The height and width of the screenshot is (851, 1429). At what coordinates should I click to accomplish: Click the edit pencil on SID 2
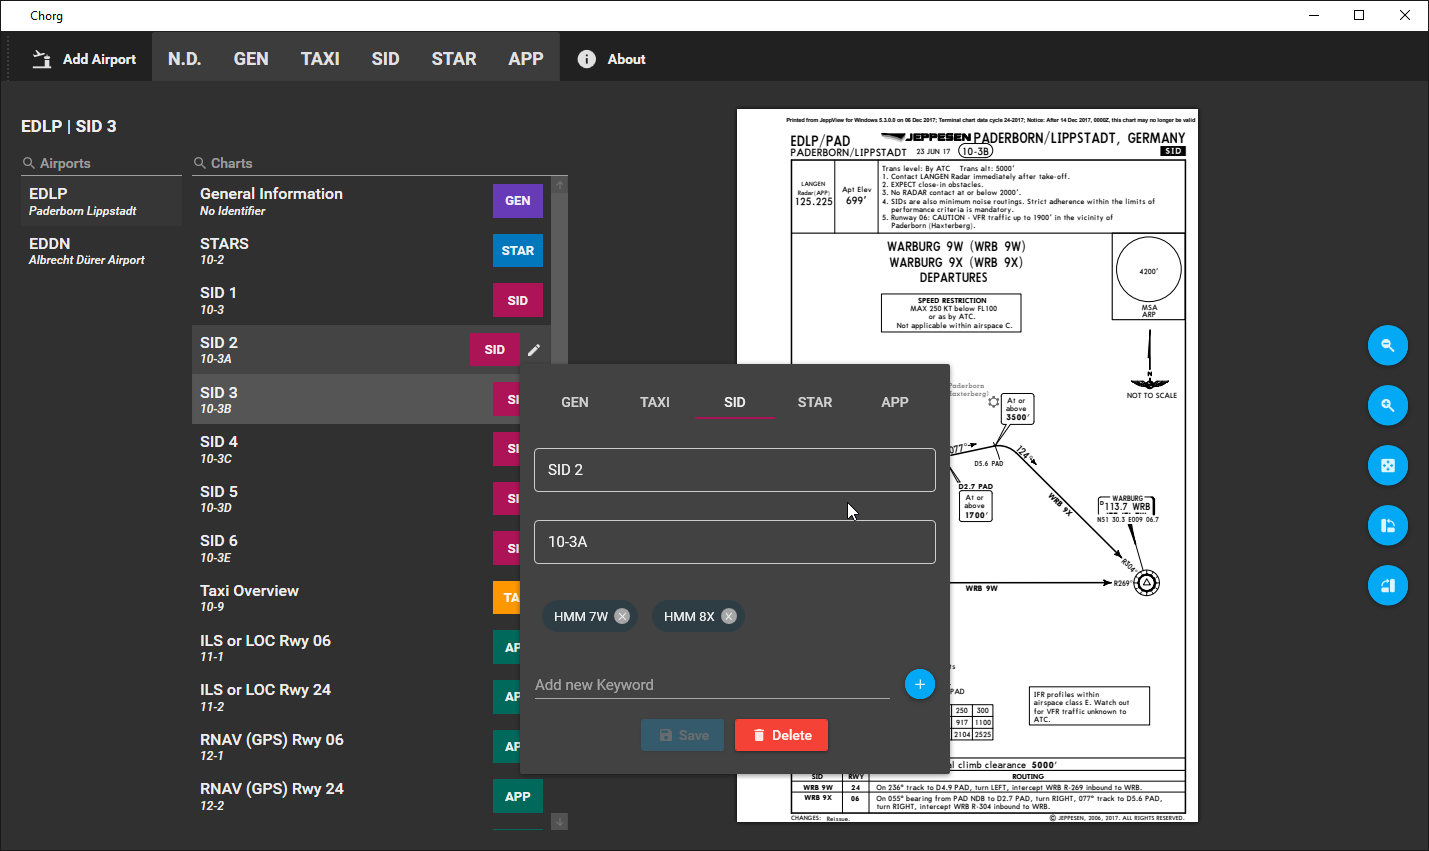pos(534,350)
